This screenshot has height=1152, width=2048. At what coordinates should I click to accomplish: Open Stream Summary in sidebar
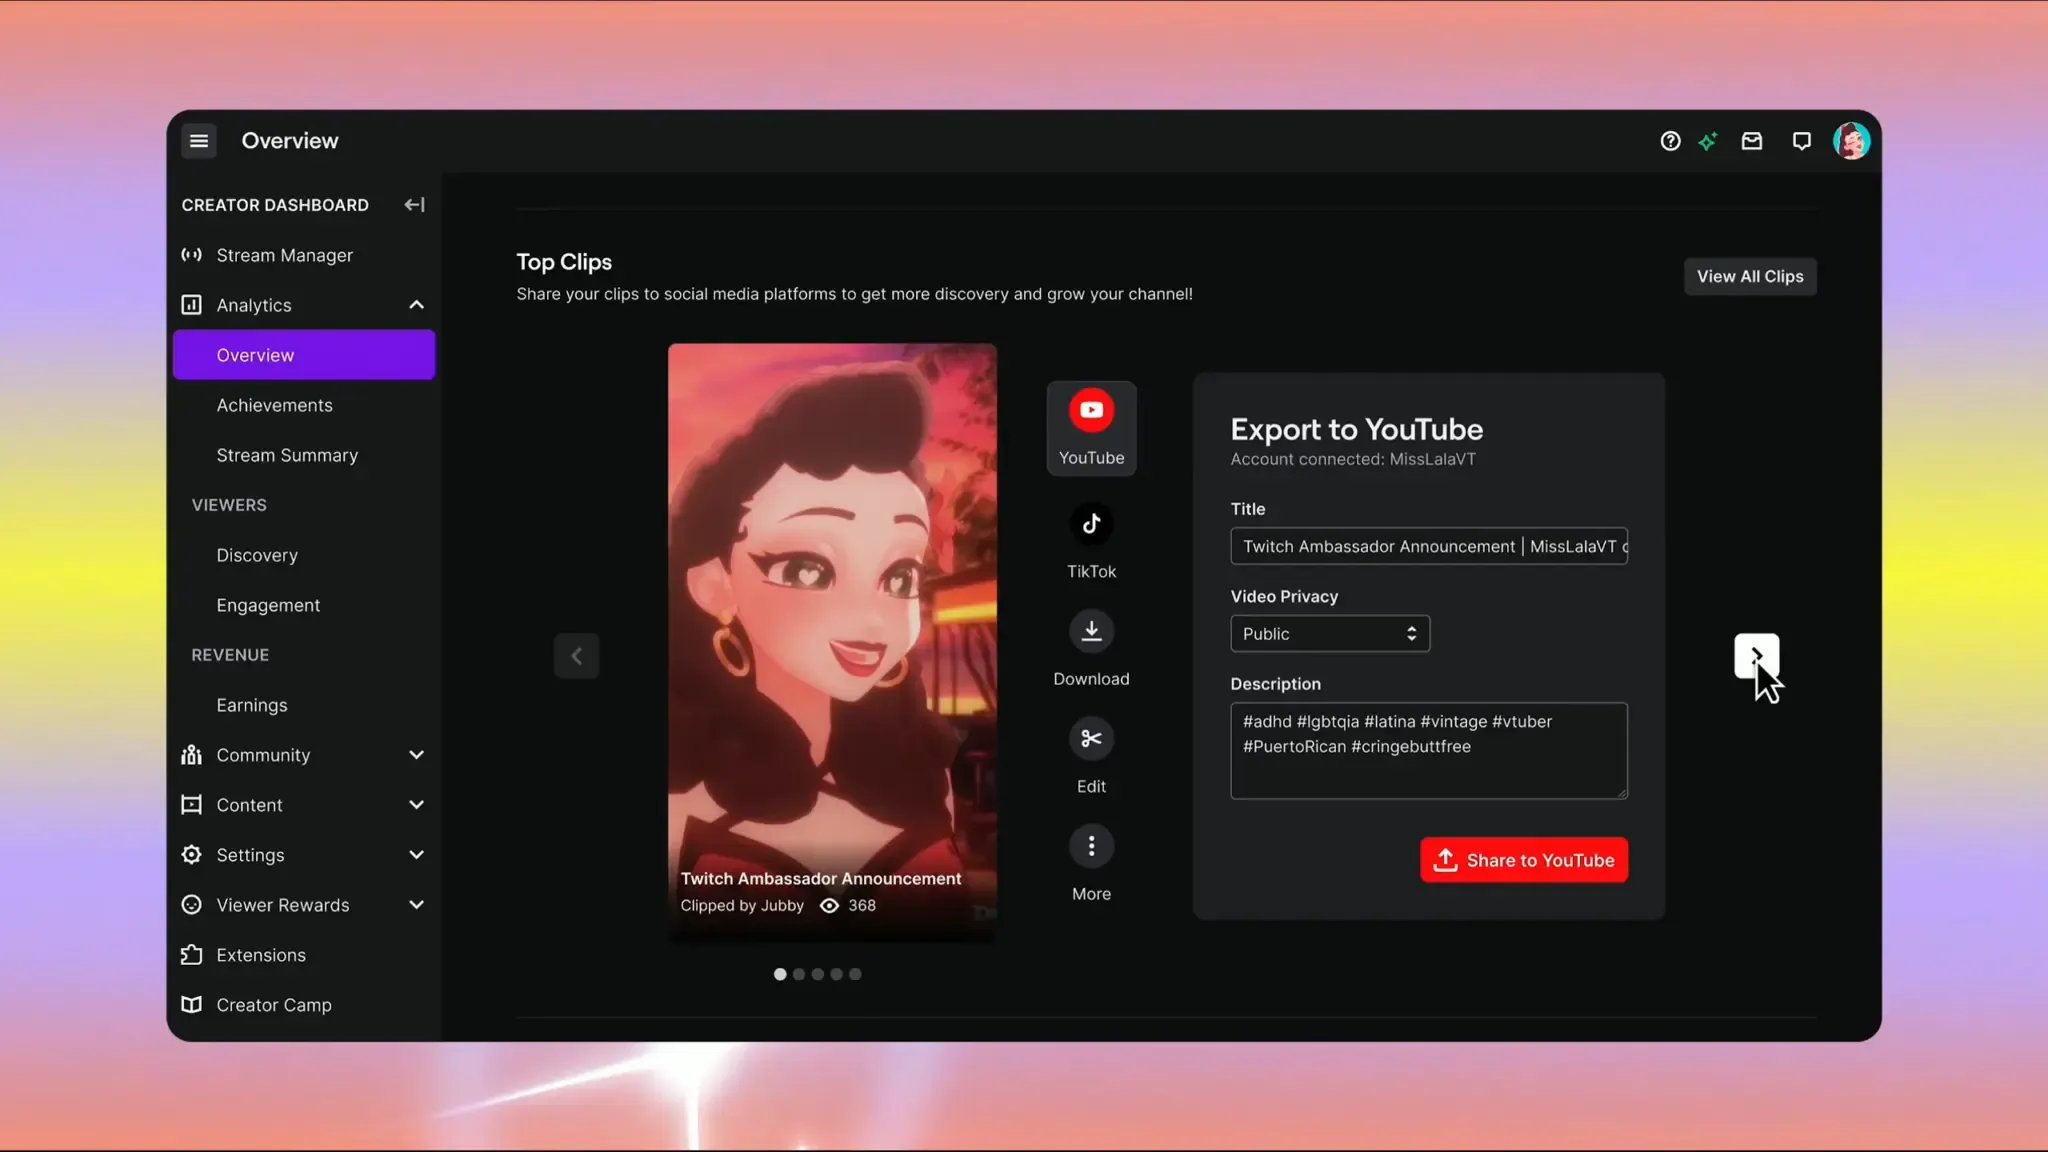click(x=287, y=455)
